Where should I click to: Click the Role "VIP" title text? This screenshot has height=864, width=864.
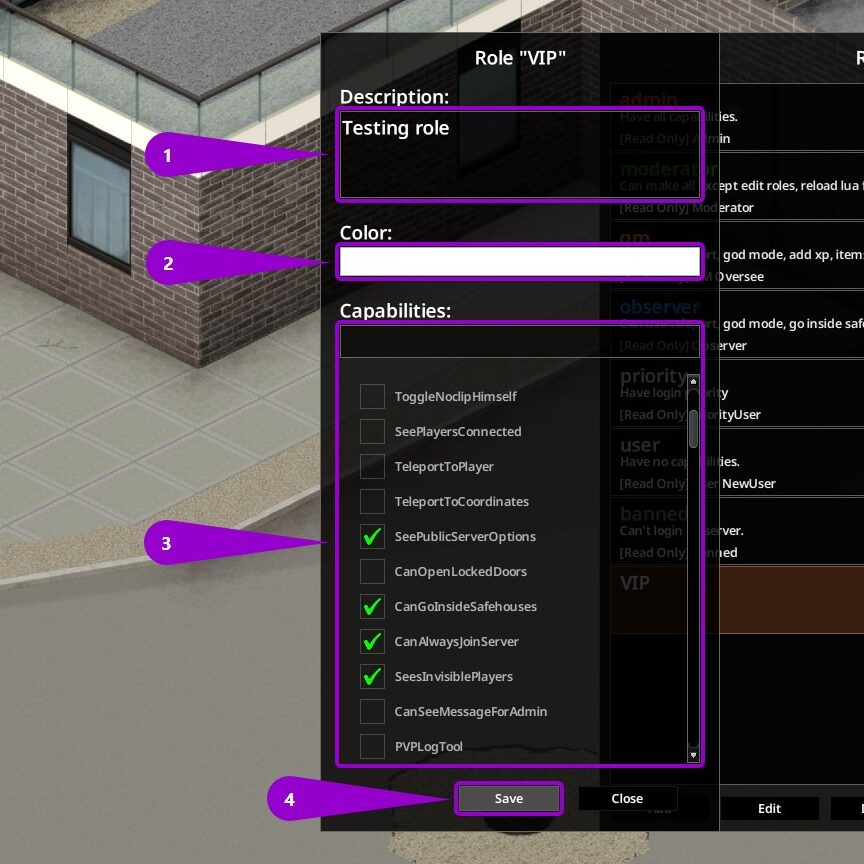[x=520, y=58]
